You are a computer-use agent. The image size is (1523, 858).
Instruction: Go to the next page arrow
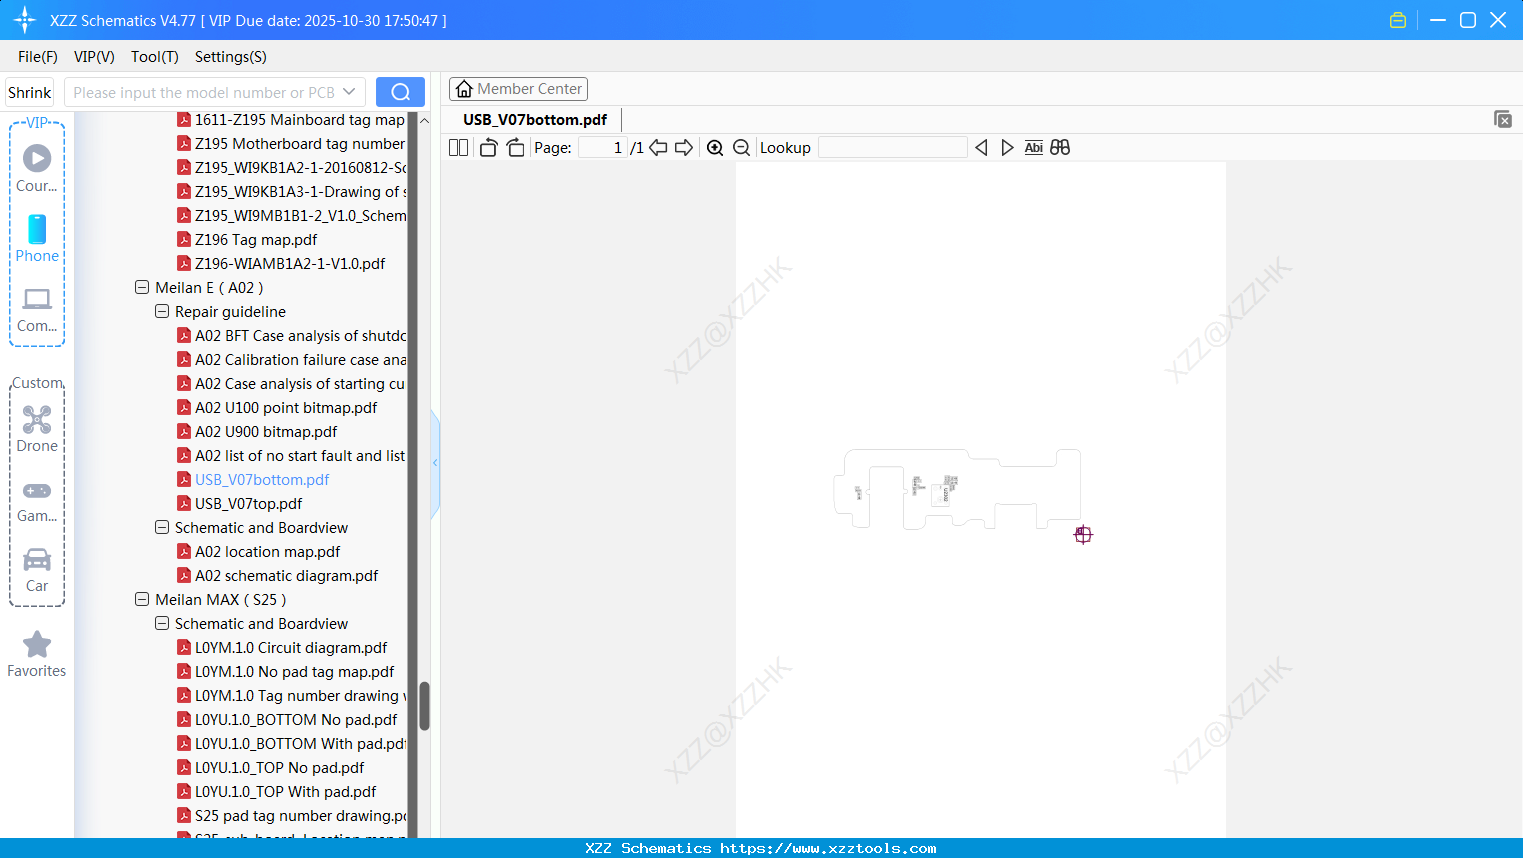click(x=684, y=148)
